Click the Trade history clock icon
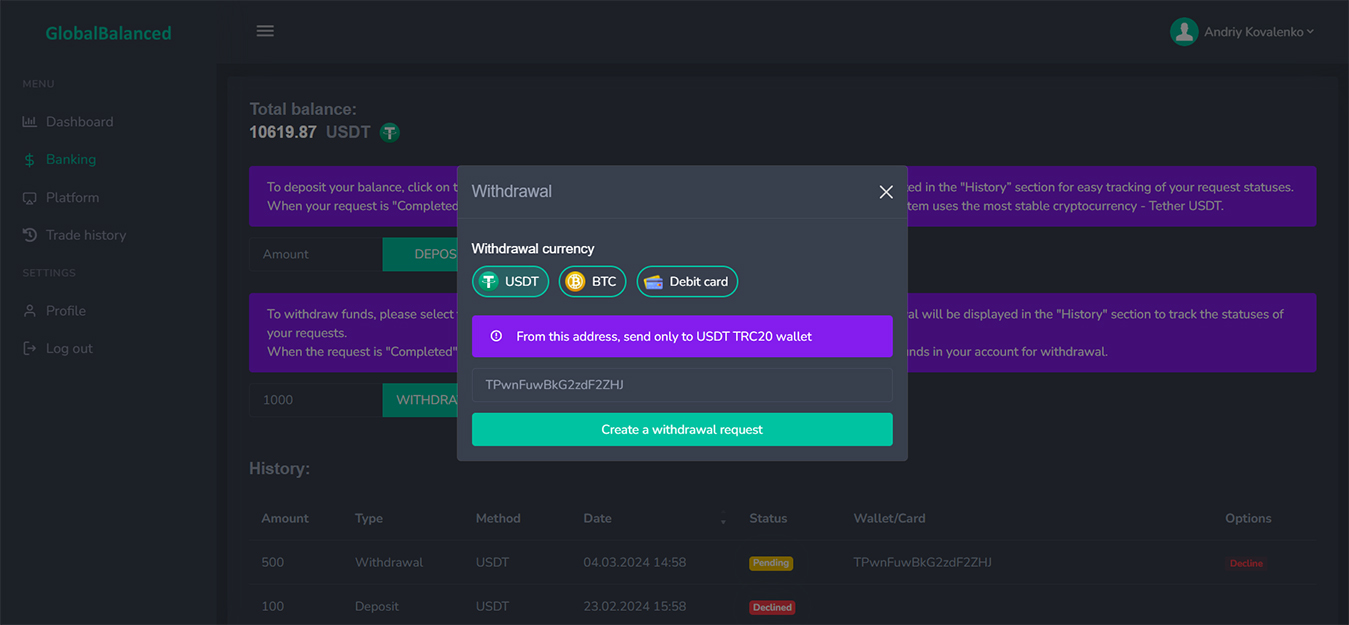The image size is (1349, 625). (x=29, y=235)
